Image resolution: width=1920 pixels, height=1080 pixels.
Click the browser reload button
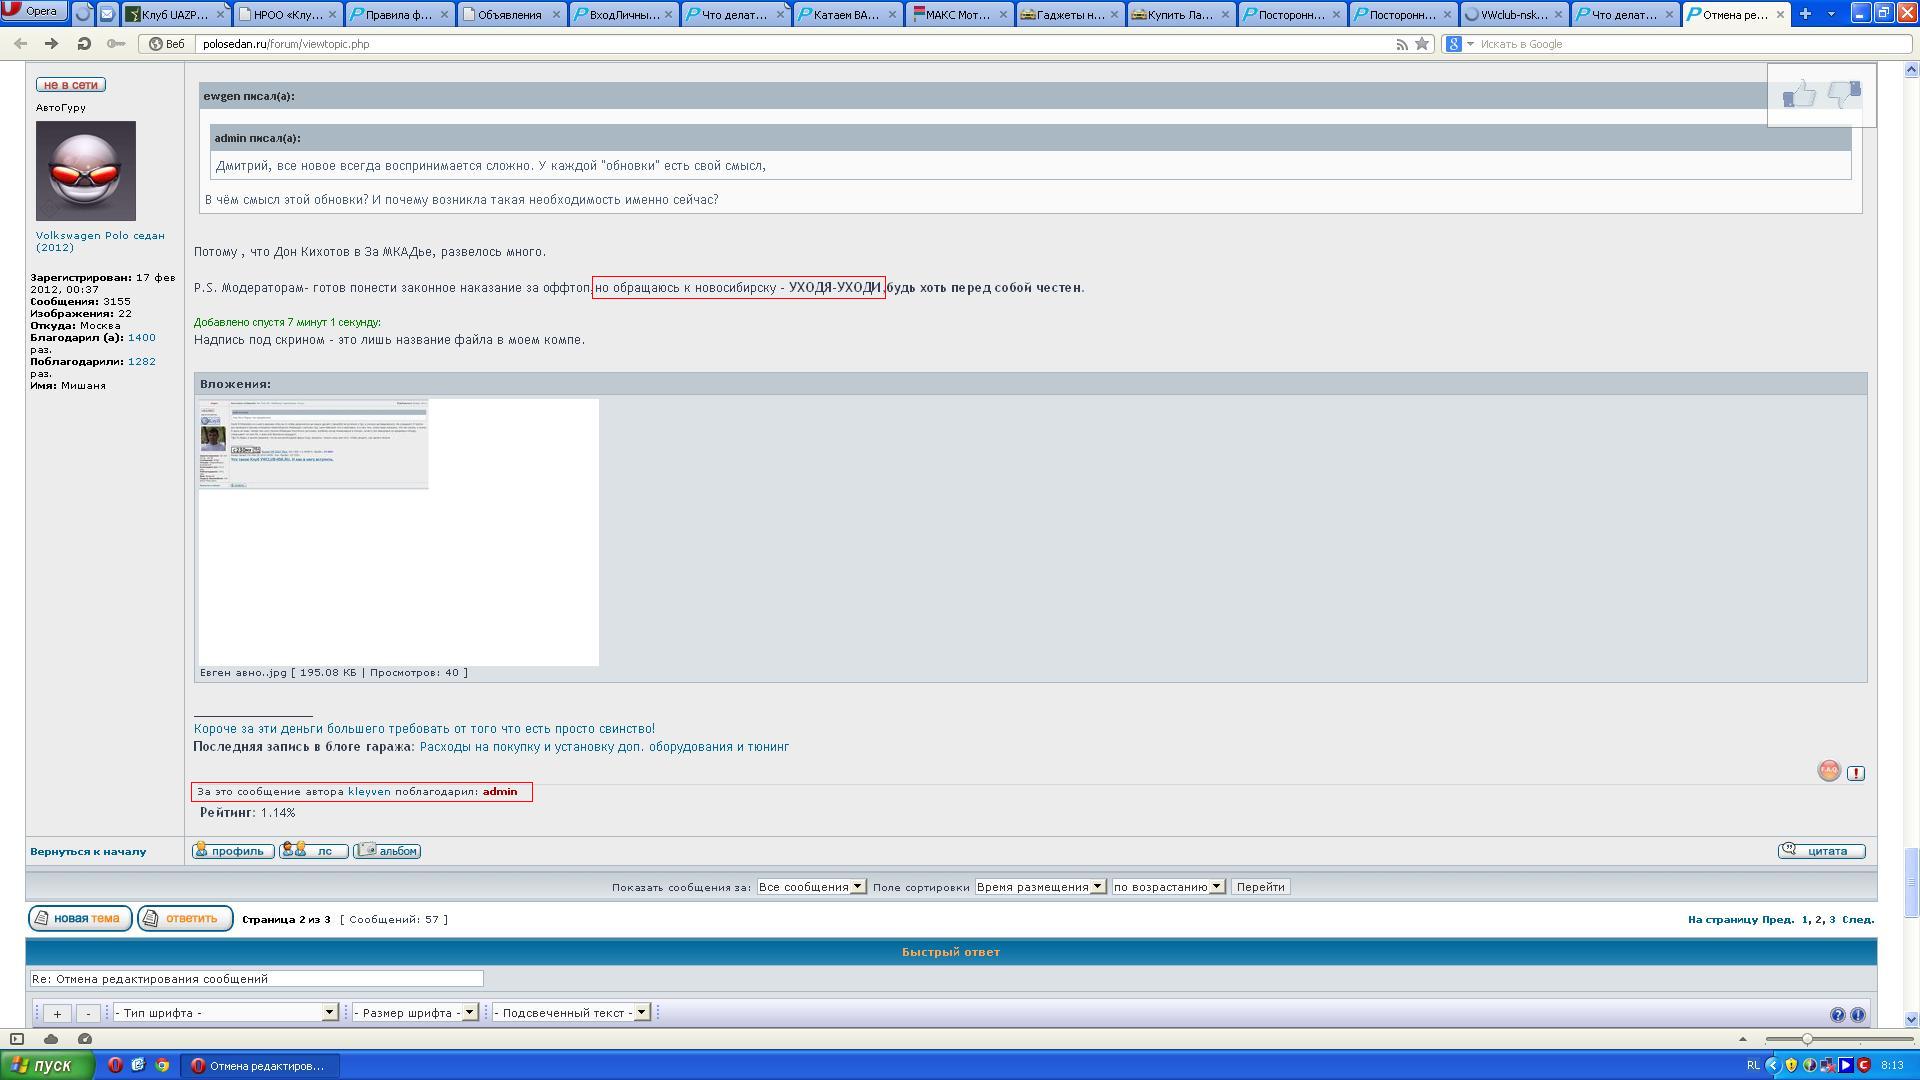click(x=84, y=44)
